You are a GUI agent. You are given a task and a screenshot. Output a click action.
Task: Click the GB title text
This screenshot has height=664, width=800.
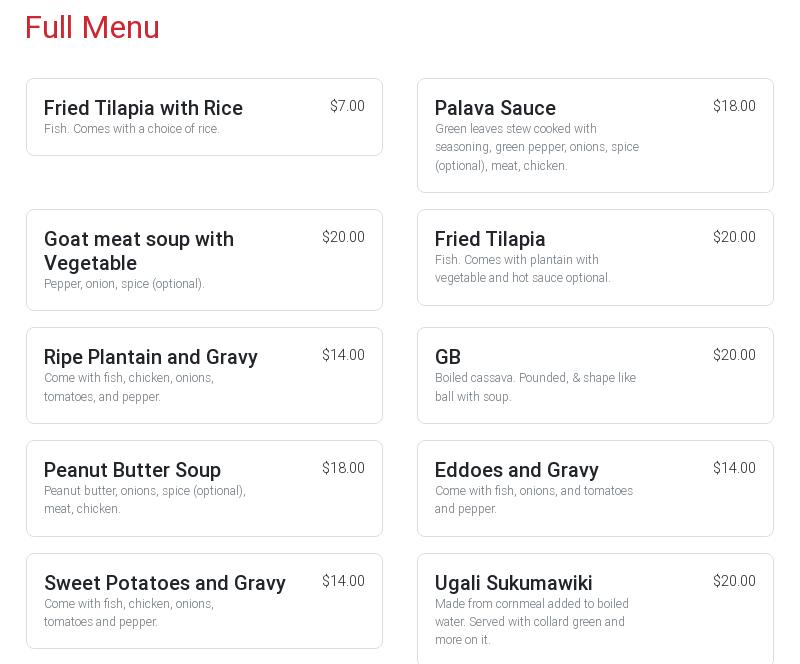(448, 357)
